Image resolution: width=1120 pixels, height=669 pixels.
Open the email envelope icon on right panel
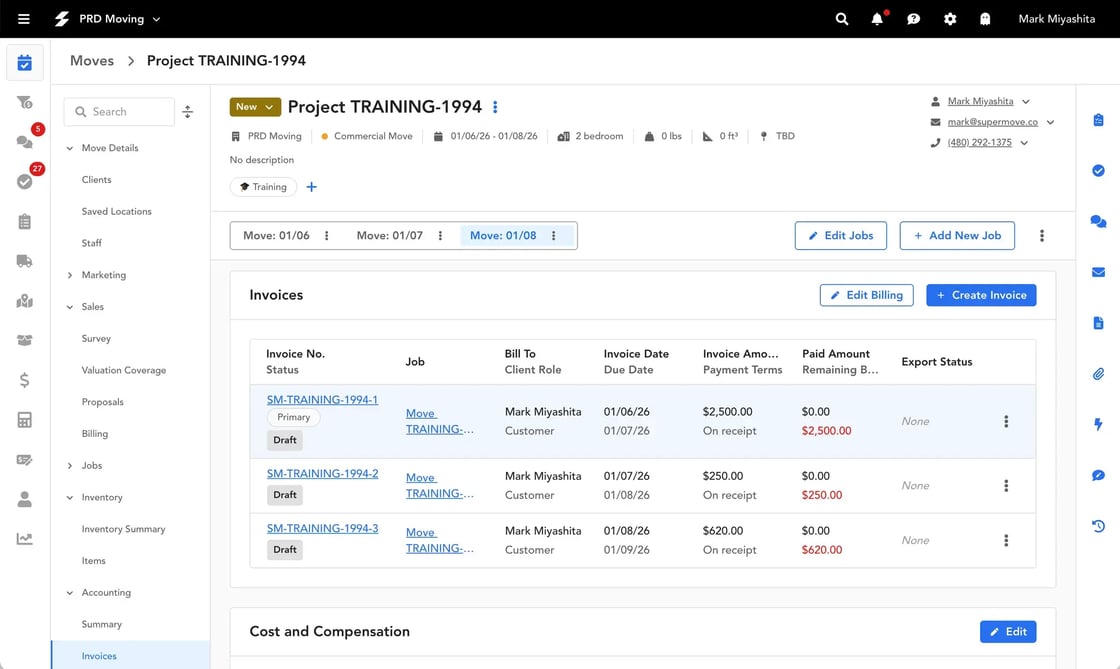click(1098, 272)
